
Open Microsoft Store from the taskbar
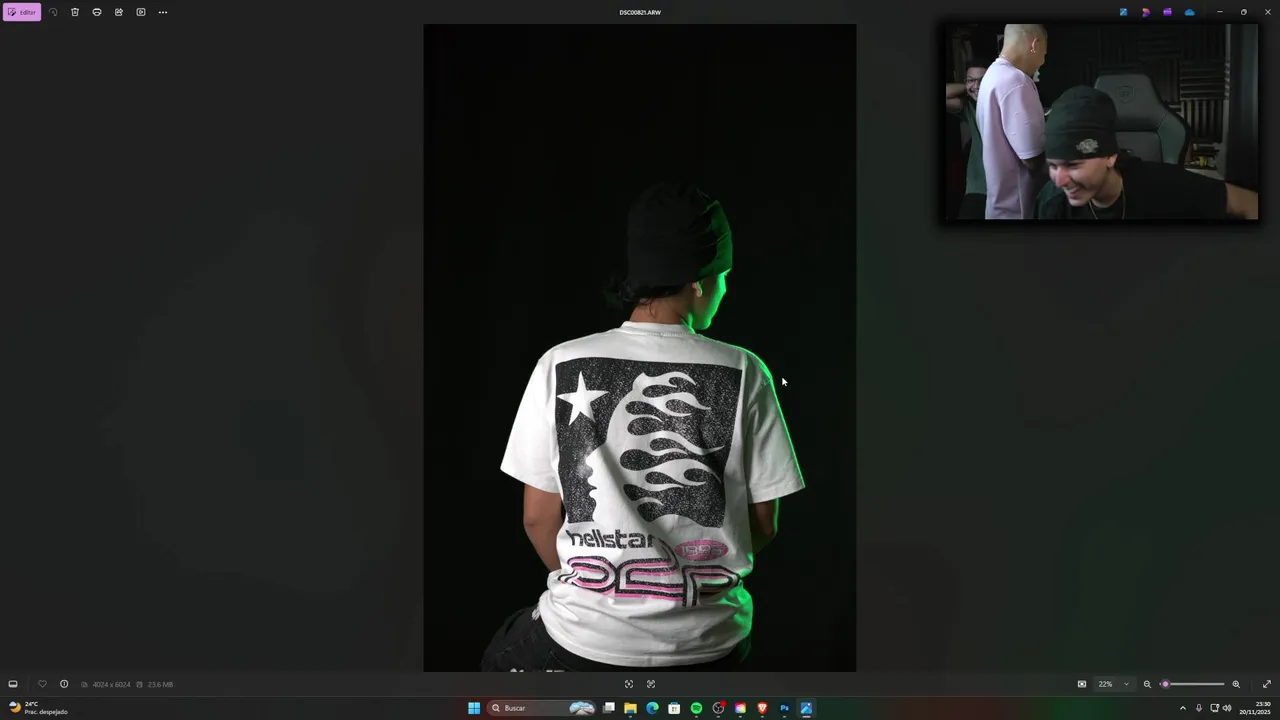pos(674,708)
